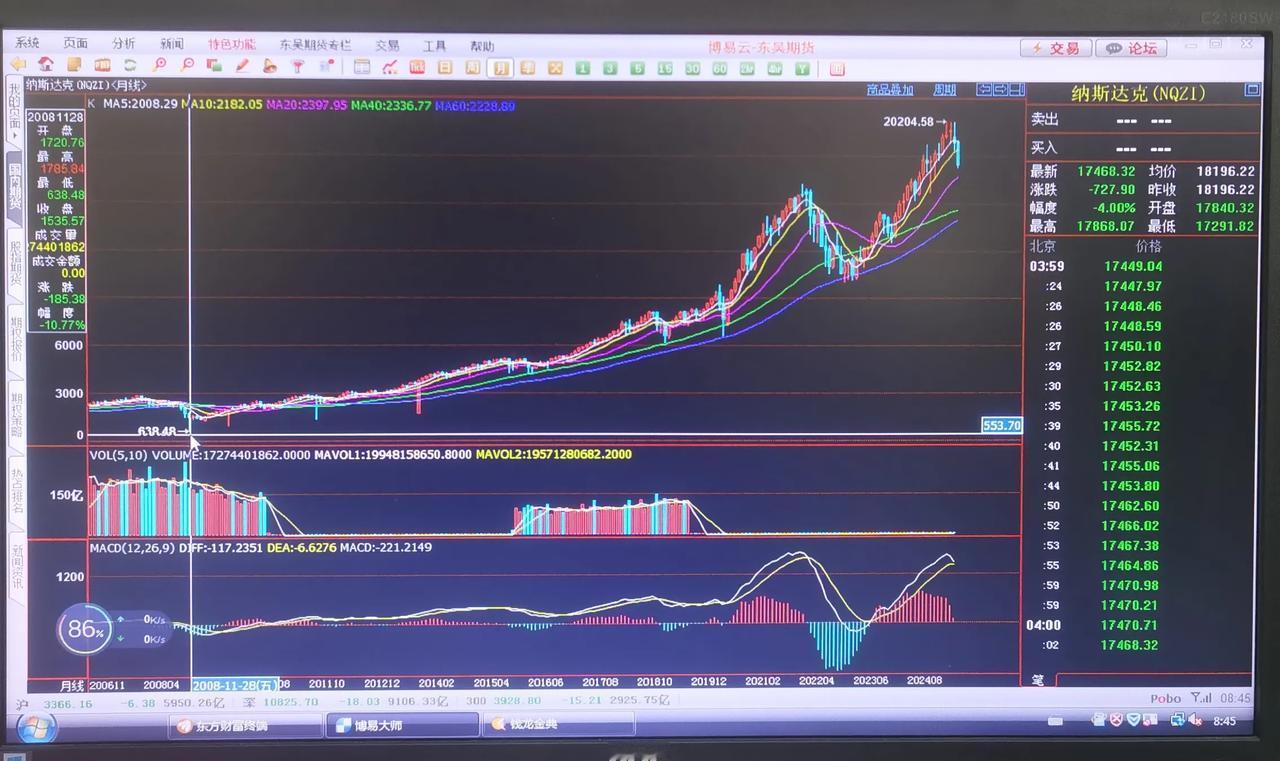The width and height of the screenshot is (1280, 761).
Task: Maximize the 纳斯达克 quote panel icon
Action: (x=1252, y=89)
